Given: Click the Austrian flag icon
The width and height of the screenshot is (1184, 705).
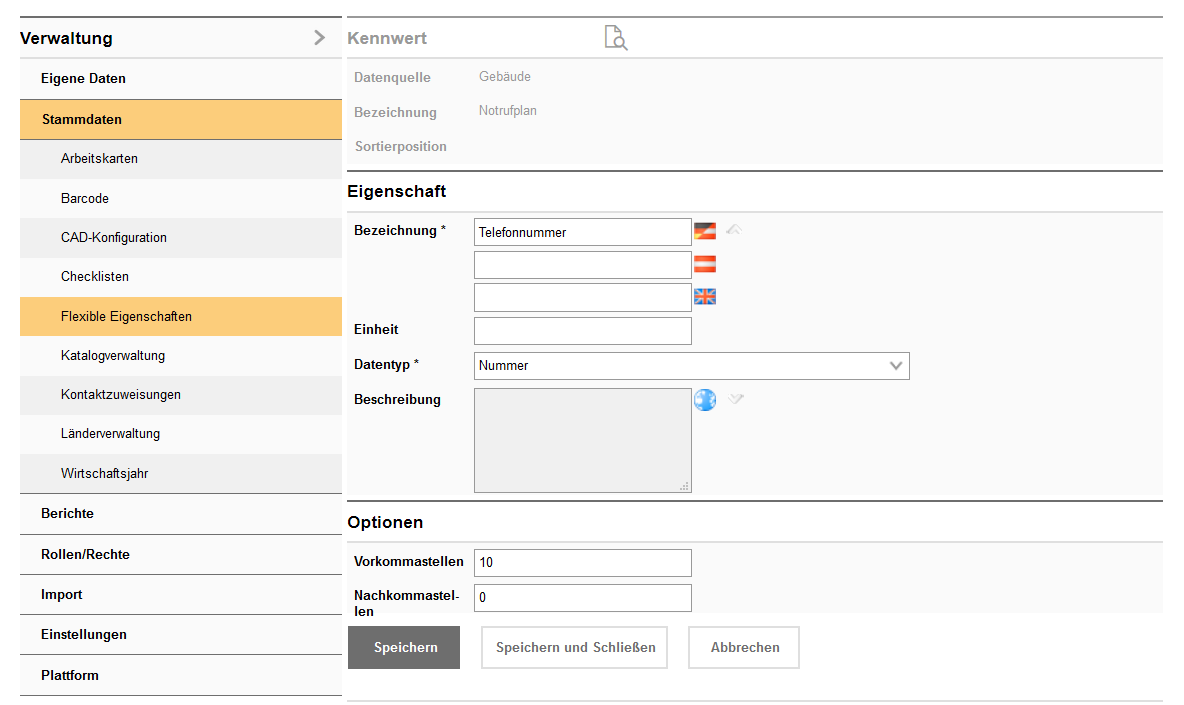Looking at the screenshot, I should 705,265.
